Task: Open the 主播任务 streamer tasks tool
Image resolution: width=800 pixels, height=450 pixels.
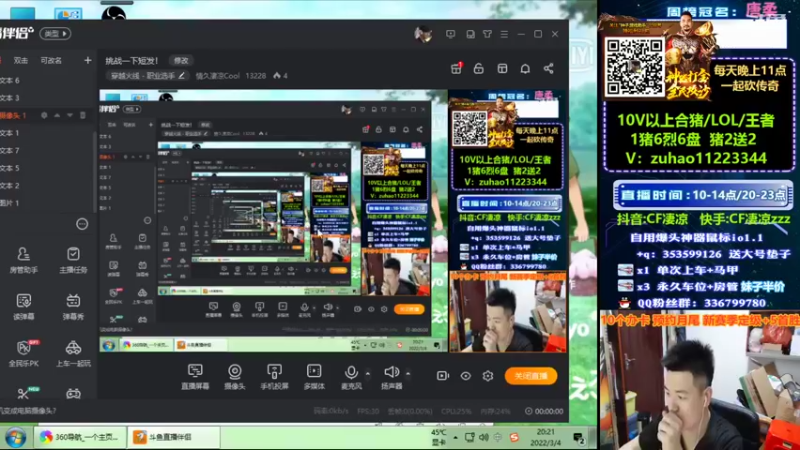Action: coord(73,259)
